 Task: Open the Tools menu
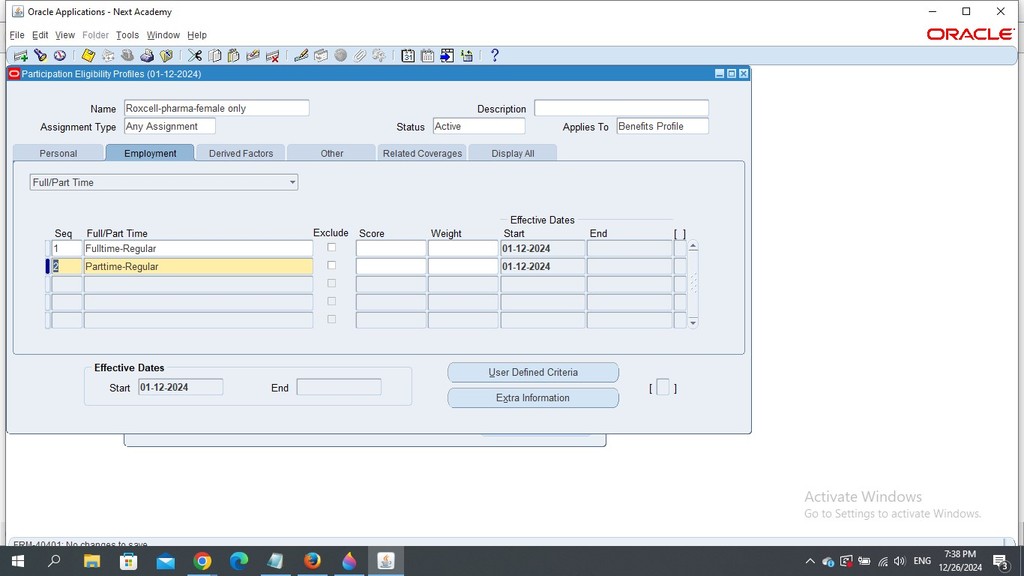pyautogui.click(x=127, y=35)
